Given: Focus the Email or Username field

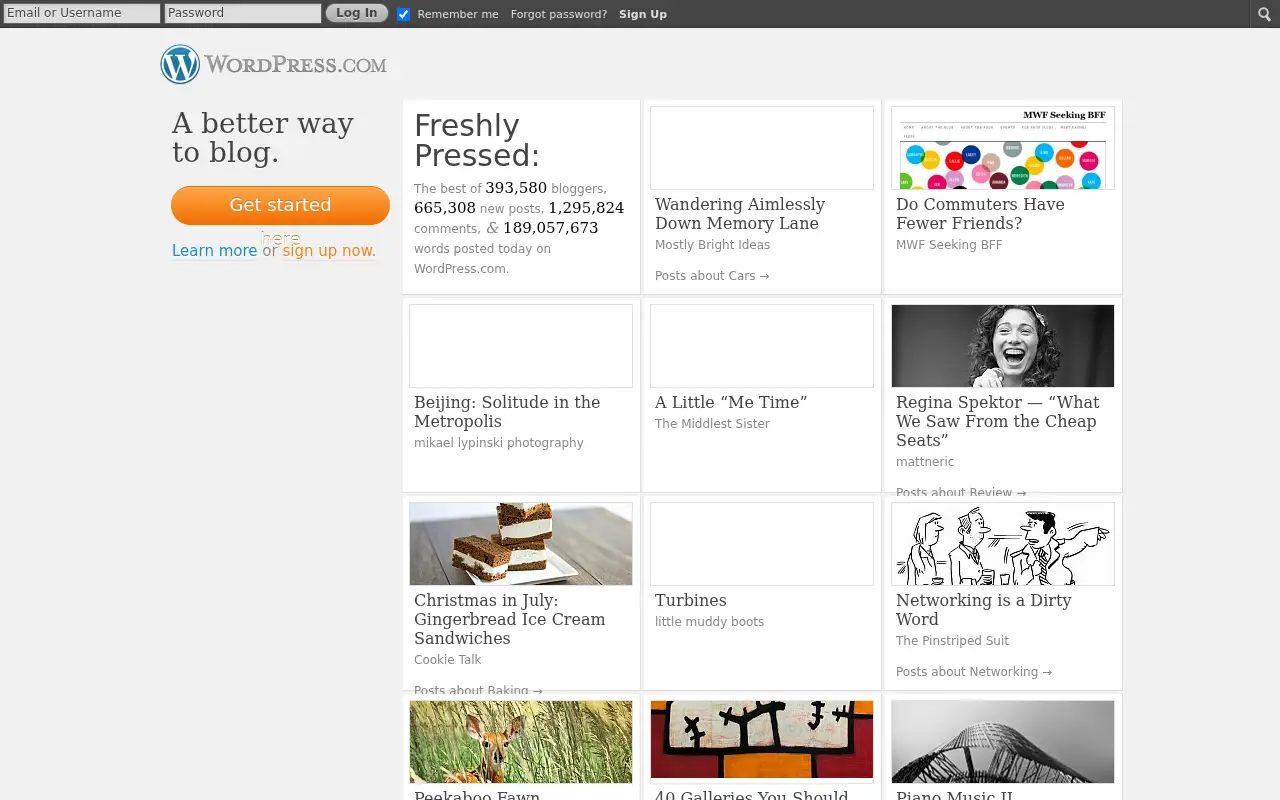Looking at the screenshot, I should pos(82,13).
